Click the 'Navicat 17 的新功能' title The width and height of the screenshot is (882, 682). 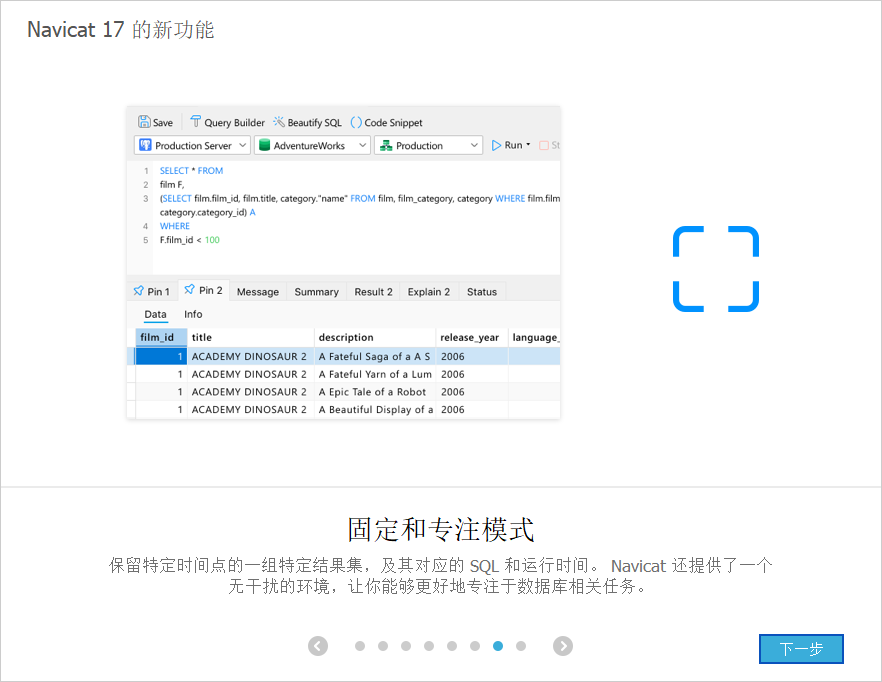point(120,29)
